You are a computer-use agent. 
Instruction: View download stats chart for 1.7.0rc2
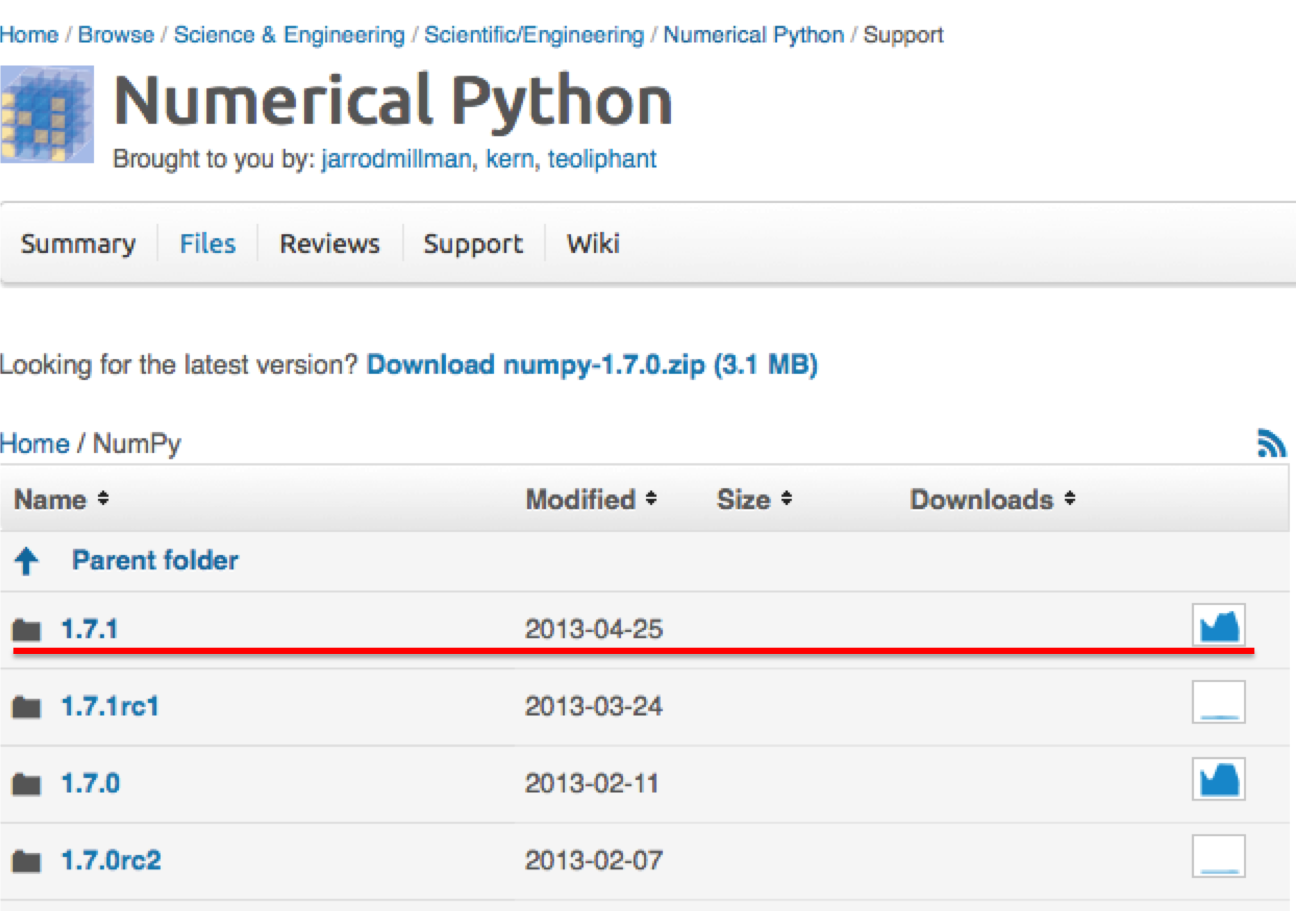[1219, 856]
